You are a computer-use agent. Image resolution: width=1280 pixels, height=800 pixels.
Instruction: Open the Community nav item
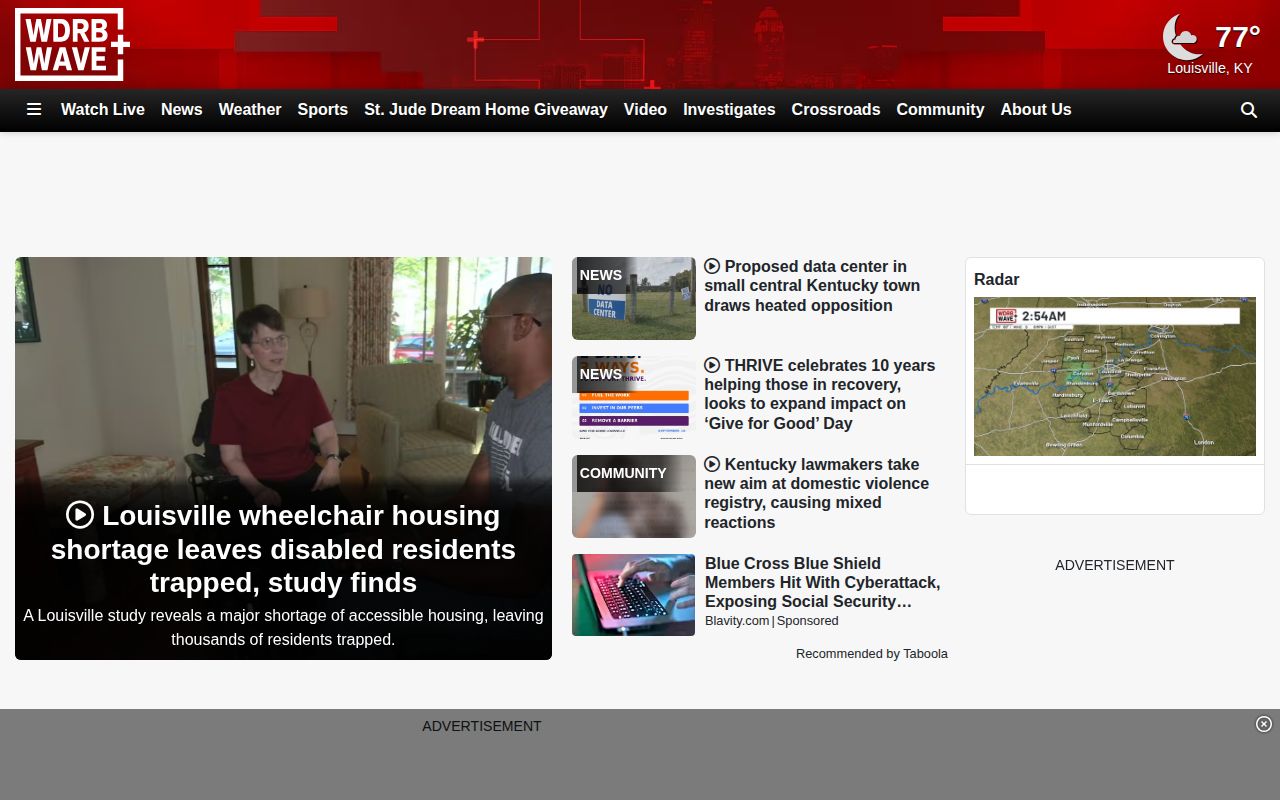[940, 110]
